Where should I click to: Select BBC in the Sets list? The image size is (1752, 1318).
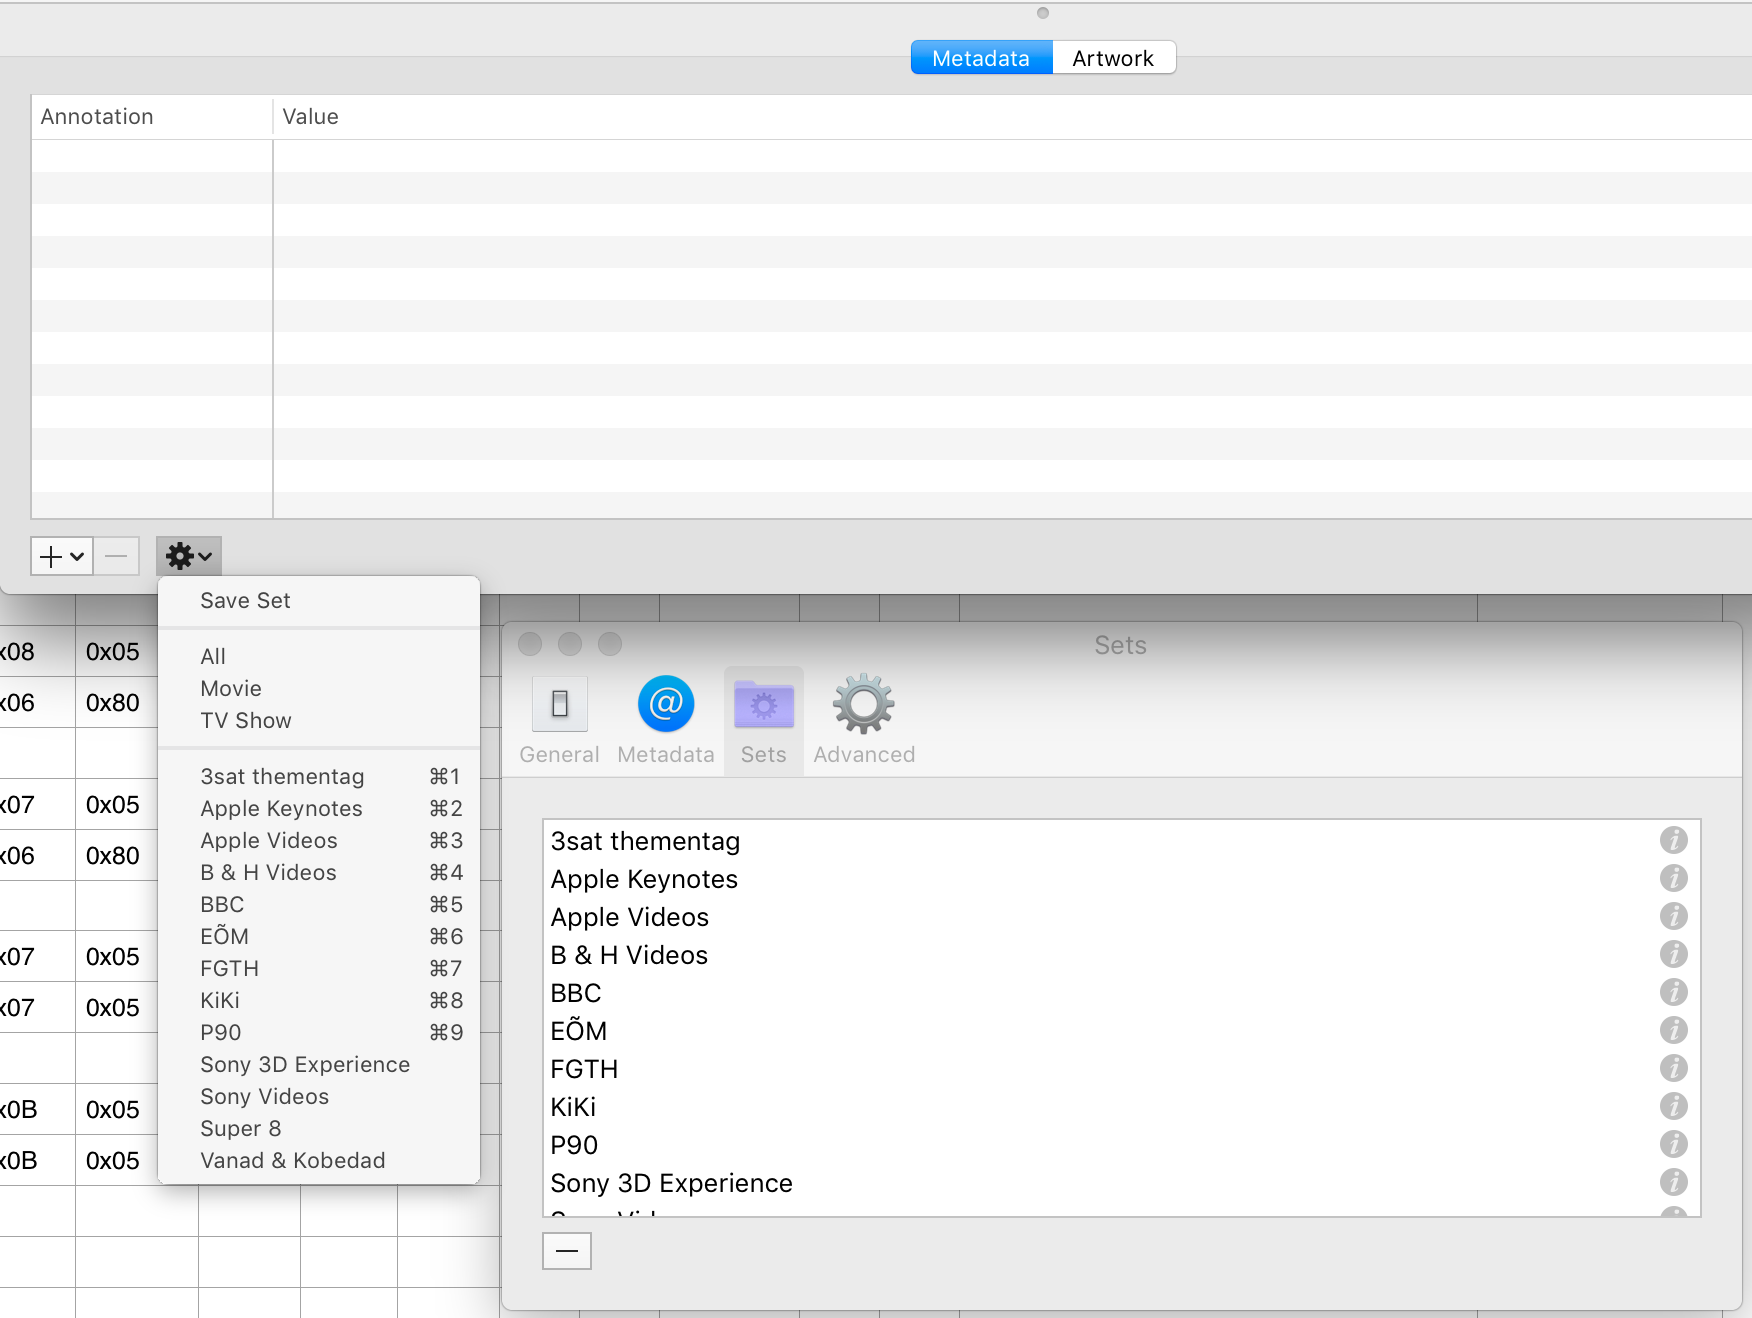pos(1121,993)
